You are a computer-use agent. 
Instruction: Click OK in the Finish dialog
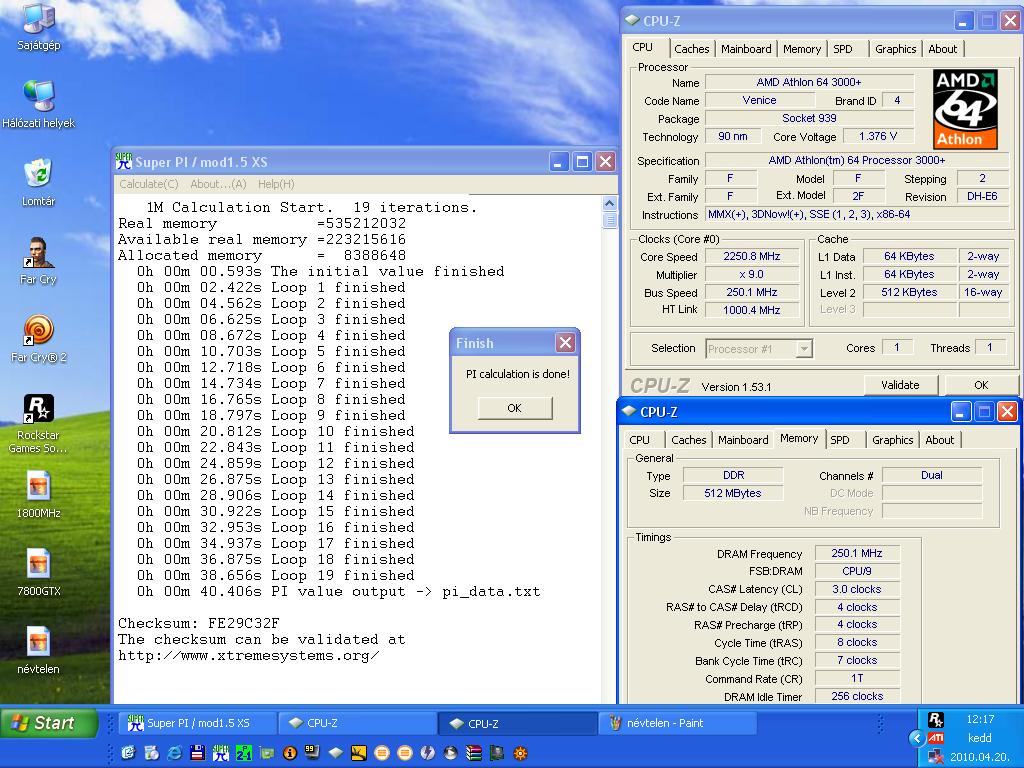point(515,408)
